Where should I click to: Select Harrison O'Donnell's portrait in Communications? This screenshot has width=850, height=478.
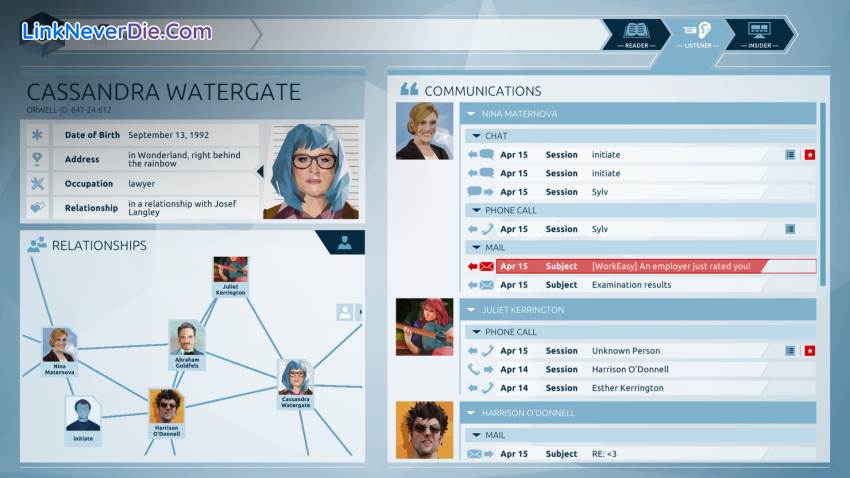tap(424, 430)
